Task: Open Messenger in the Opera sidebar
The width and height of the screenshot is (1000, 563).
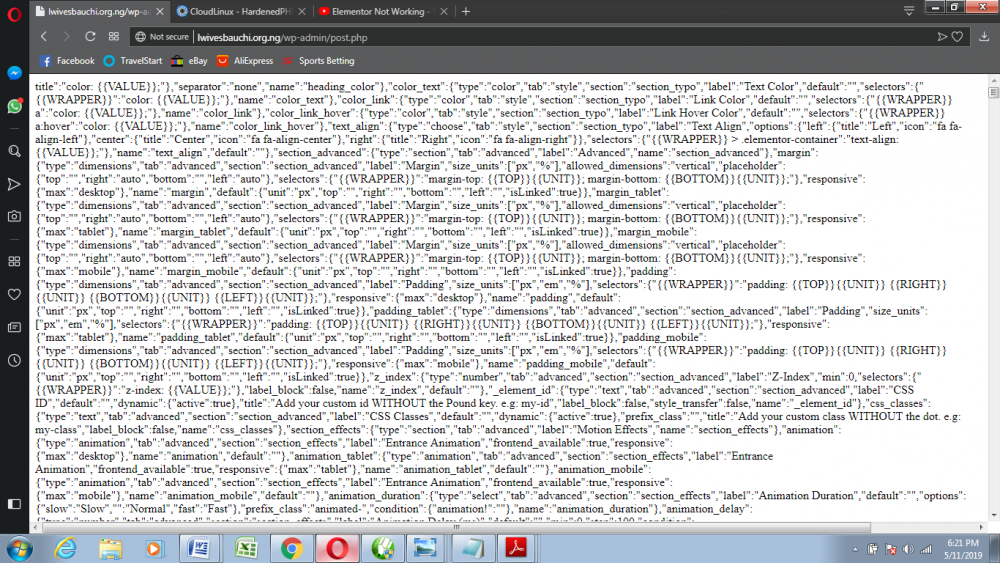Action: [14, 73]
